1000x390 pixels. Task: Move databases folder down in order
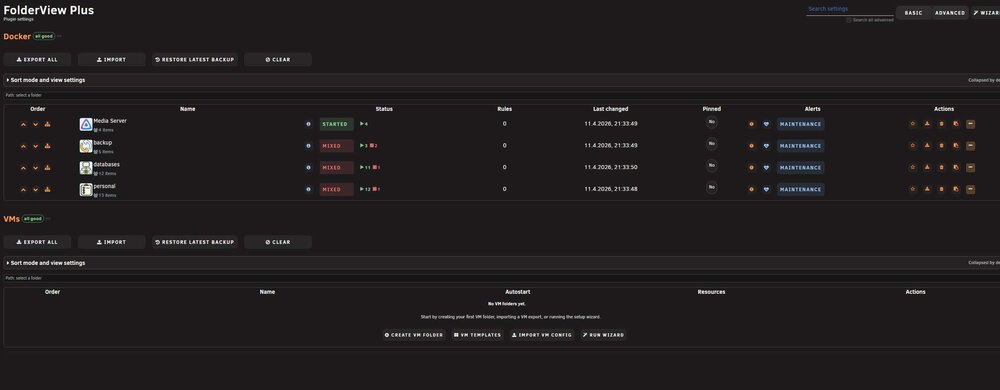coord(36,168)
